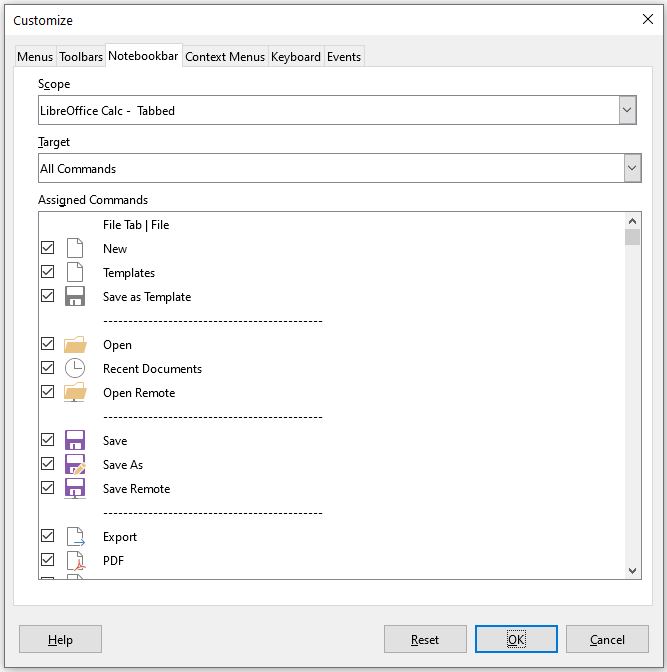Click the Open folder icon
The height and width of the screenshot is (672, 667).
point(75,344)
